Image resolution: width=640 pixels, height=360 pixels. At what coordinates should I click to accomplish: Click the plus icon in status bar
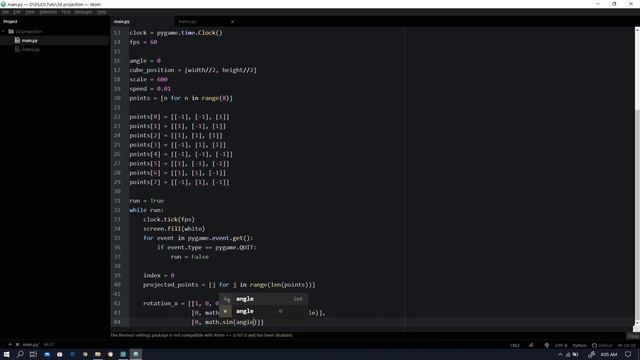pyautogui.click(x=10, y=344)
